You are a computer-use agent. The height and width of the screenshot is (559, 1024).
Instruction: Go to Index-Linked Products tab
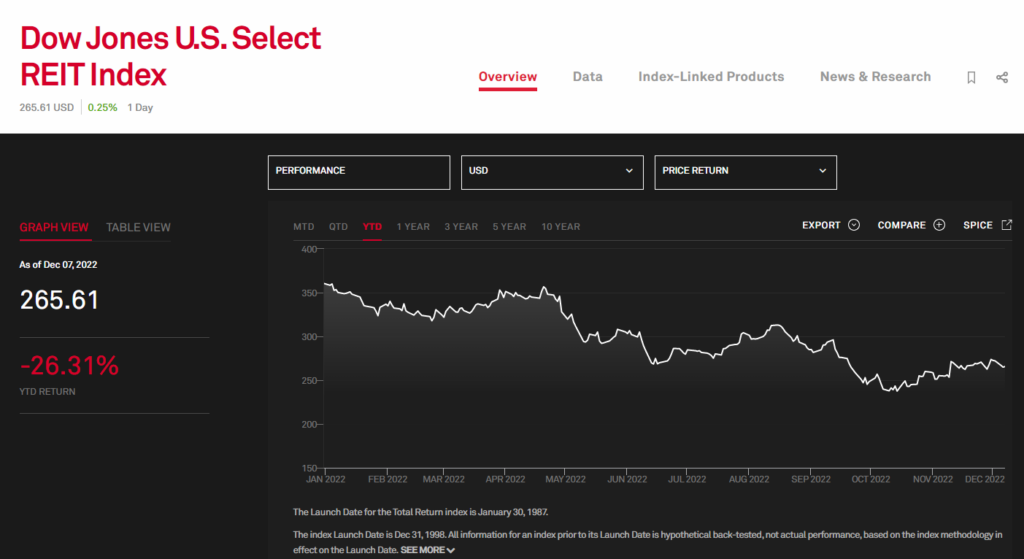(711, 77)
